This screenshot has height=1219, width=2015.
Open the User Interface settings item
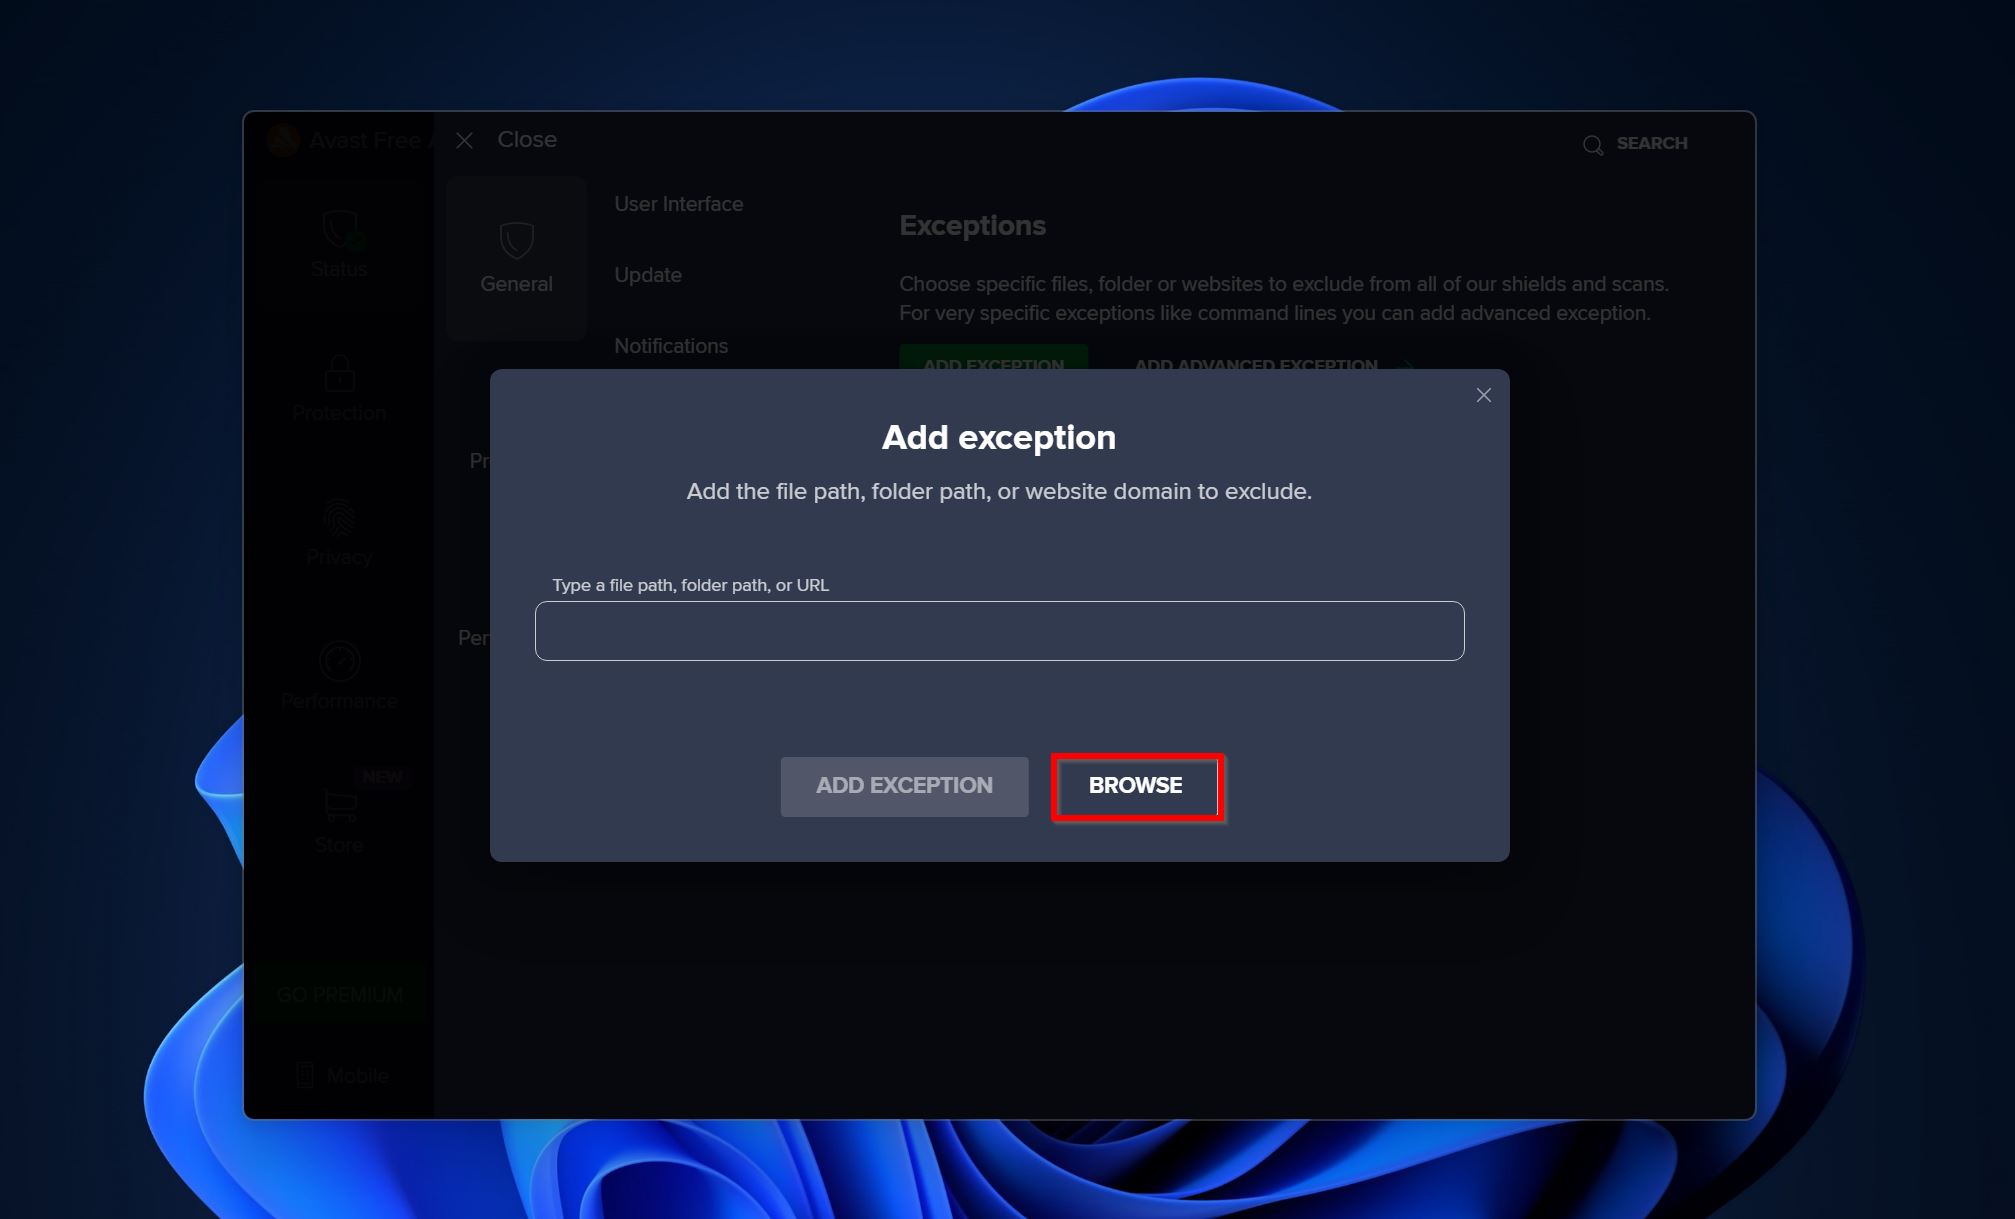[x=679, y=204]
